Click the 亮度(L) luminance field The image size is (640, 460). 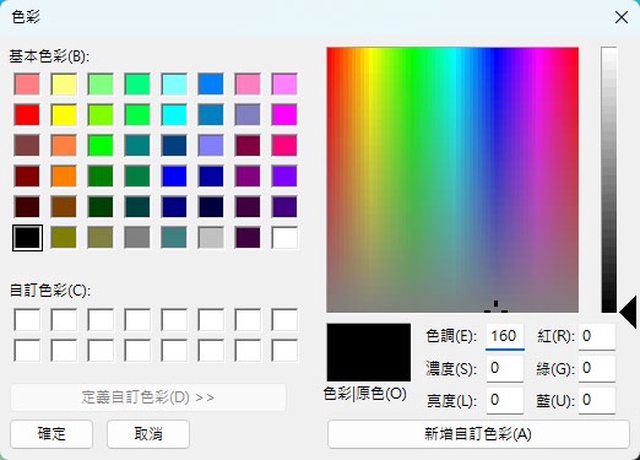point(505,401)
